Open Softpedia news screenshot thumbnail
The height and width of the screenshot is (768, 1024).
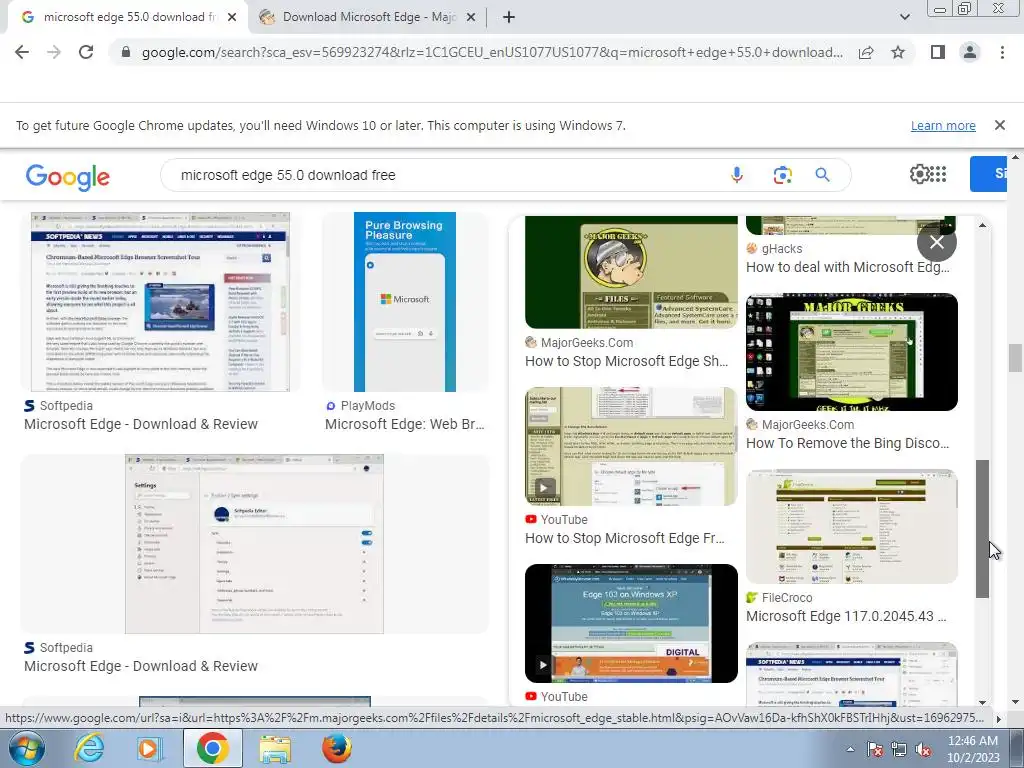click(160, 302)
